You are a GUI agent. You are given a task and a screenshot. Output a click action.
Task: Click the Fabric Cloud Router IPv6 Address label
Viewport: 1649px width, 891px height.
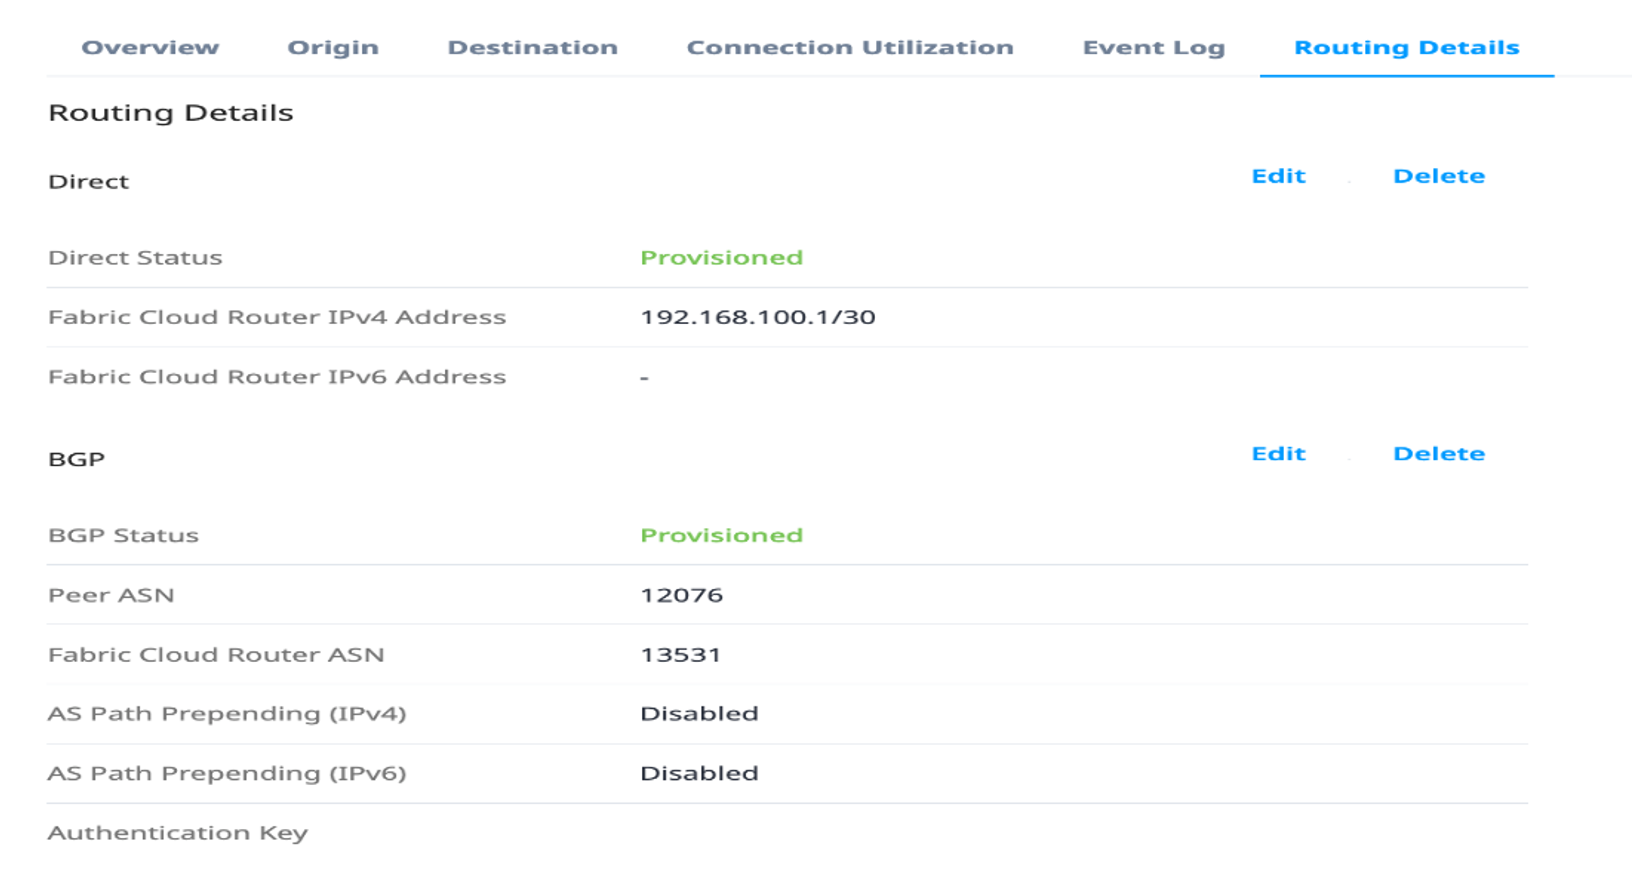click(x=277, y=377)
